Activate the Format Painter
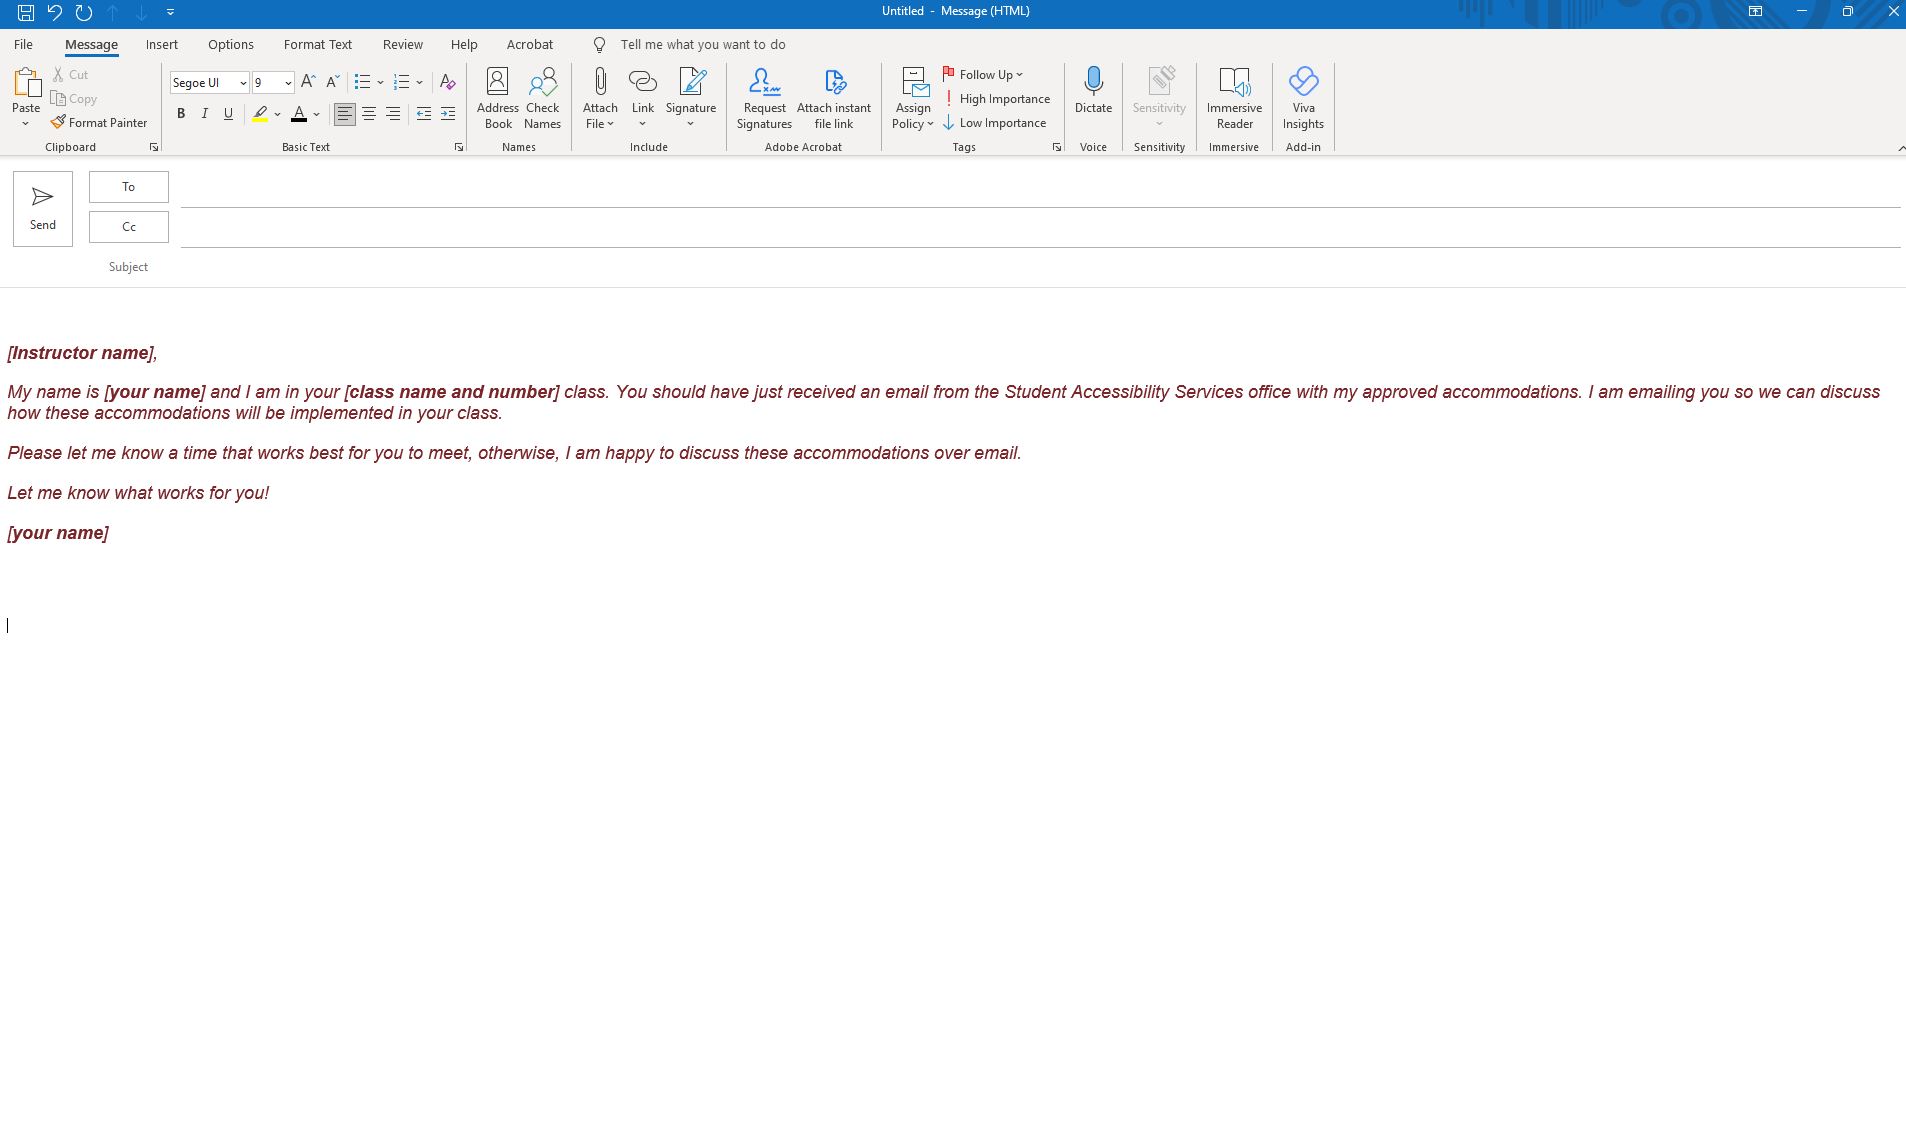This screenshot has height=1135, width=1906. click(x=99, y=123)
